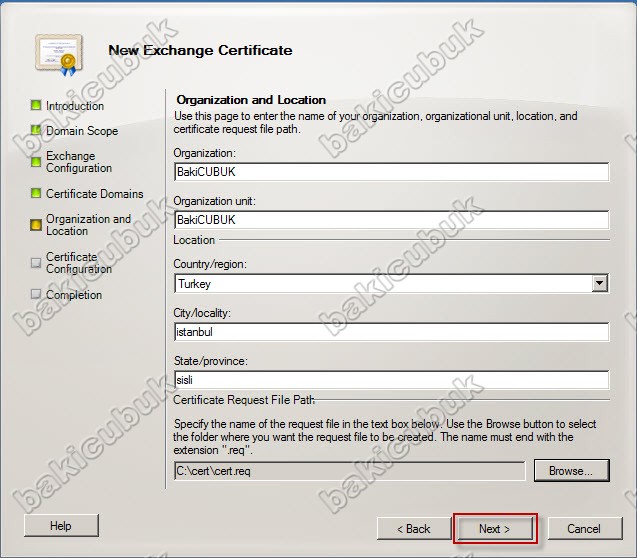The width and height of the screenshot is (637, 558).
Task: Click the Organization unit: field label
Action: tap(214, 201)
